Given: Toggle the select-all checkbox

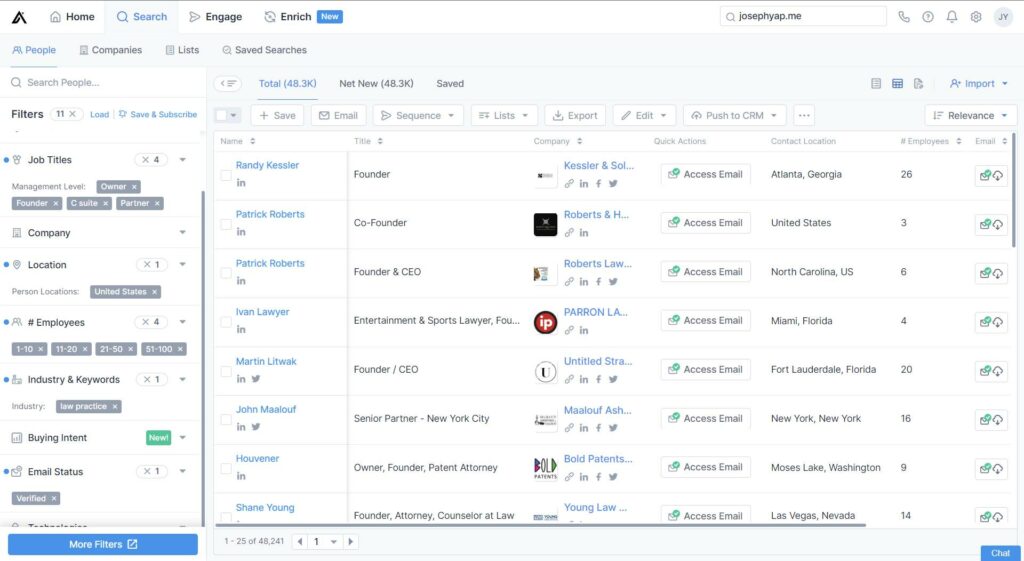Looking at the screenshot, I should click(x=221, y=116).
